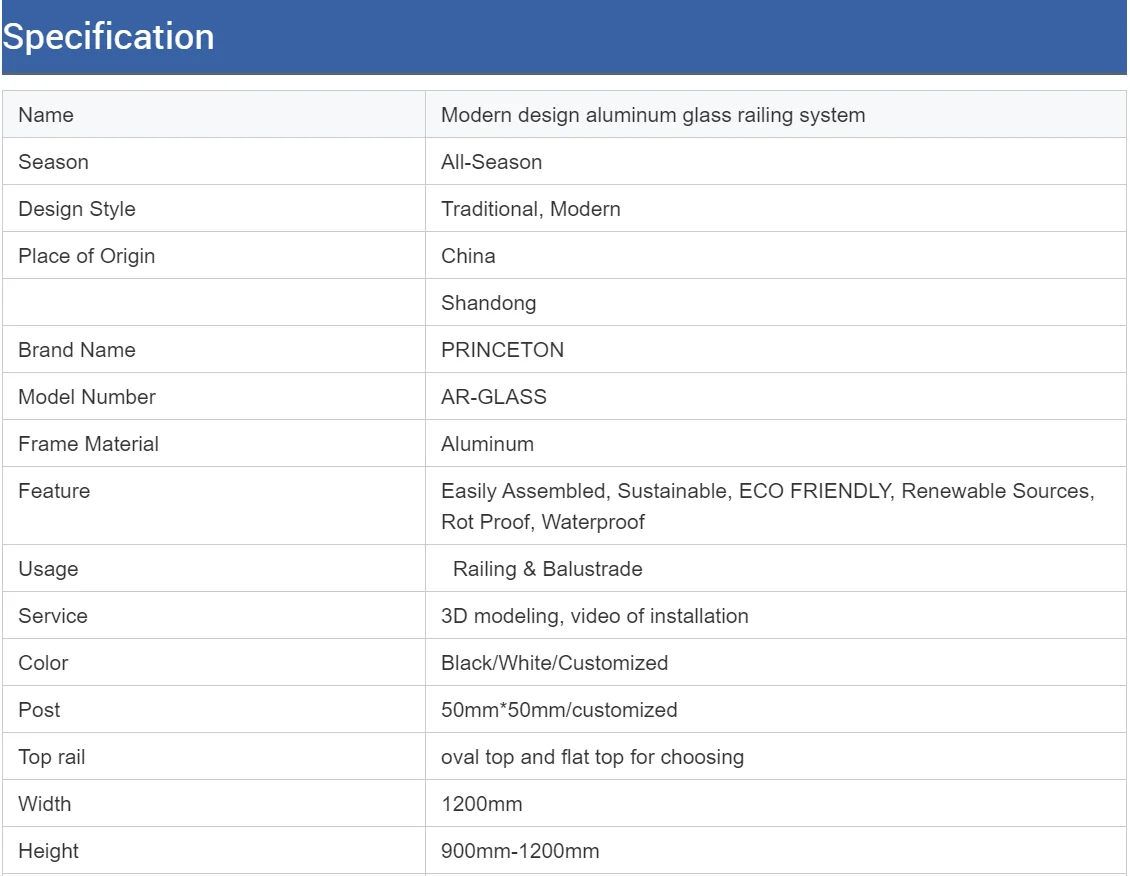1130x876 pixels.
Task: Select the 'Modern design aluminum glass railing system' text
Action: point(653,115)
